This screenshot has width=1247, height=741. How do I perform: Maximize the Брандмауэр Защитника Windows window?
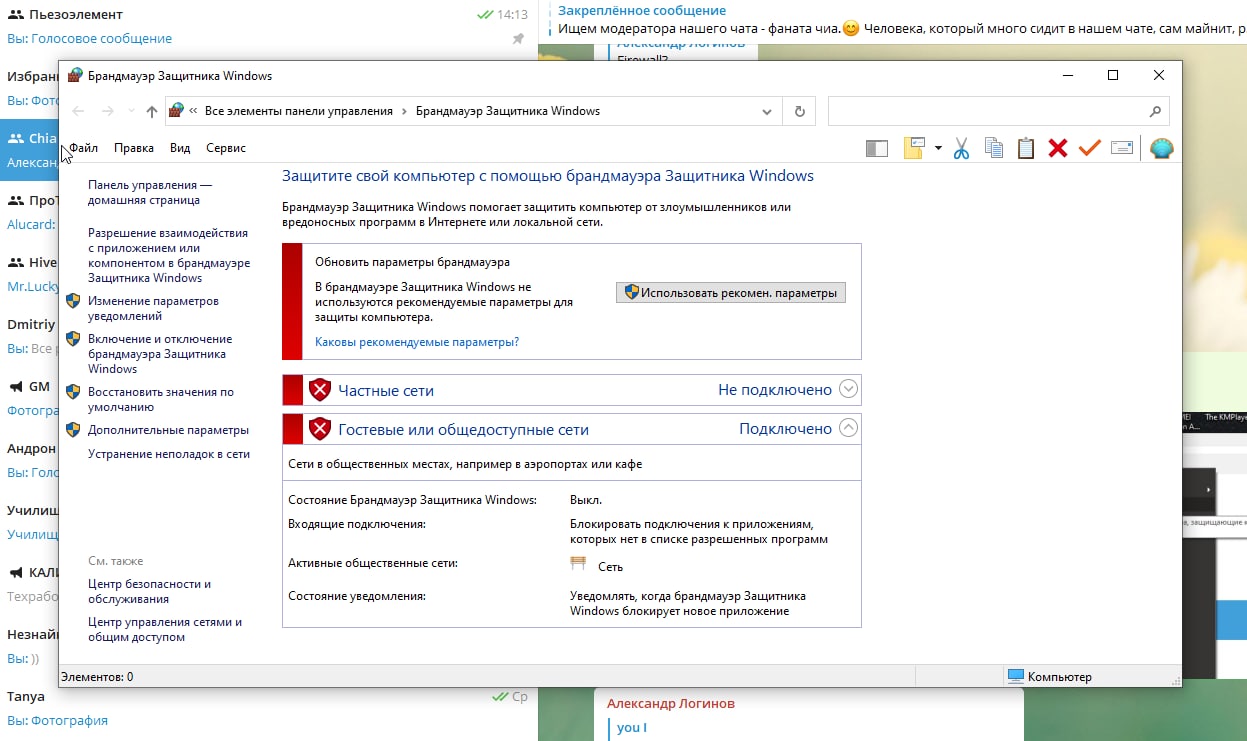point(1113,76)
